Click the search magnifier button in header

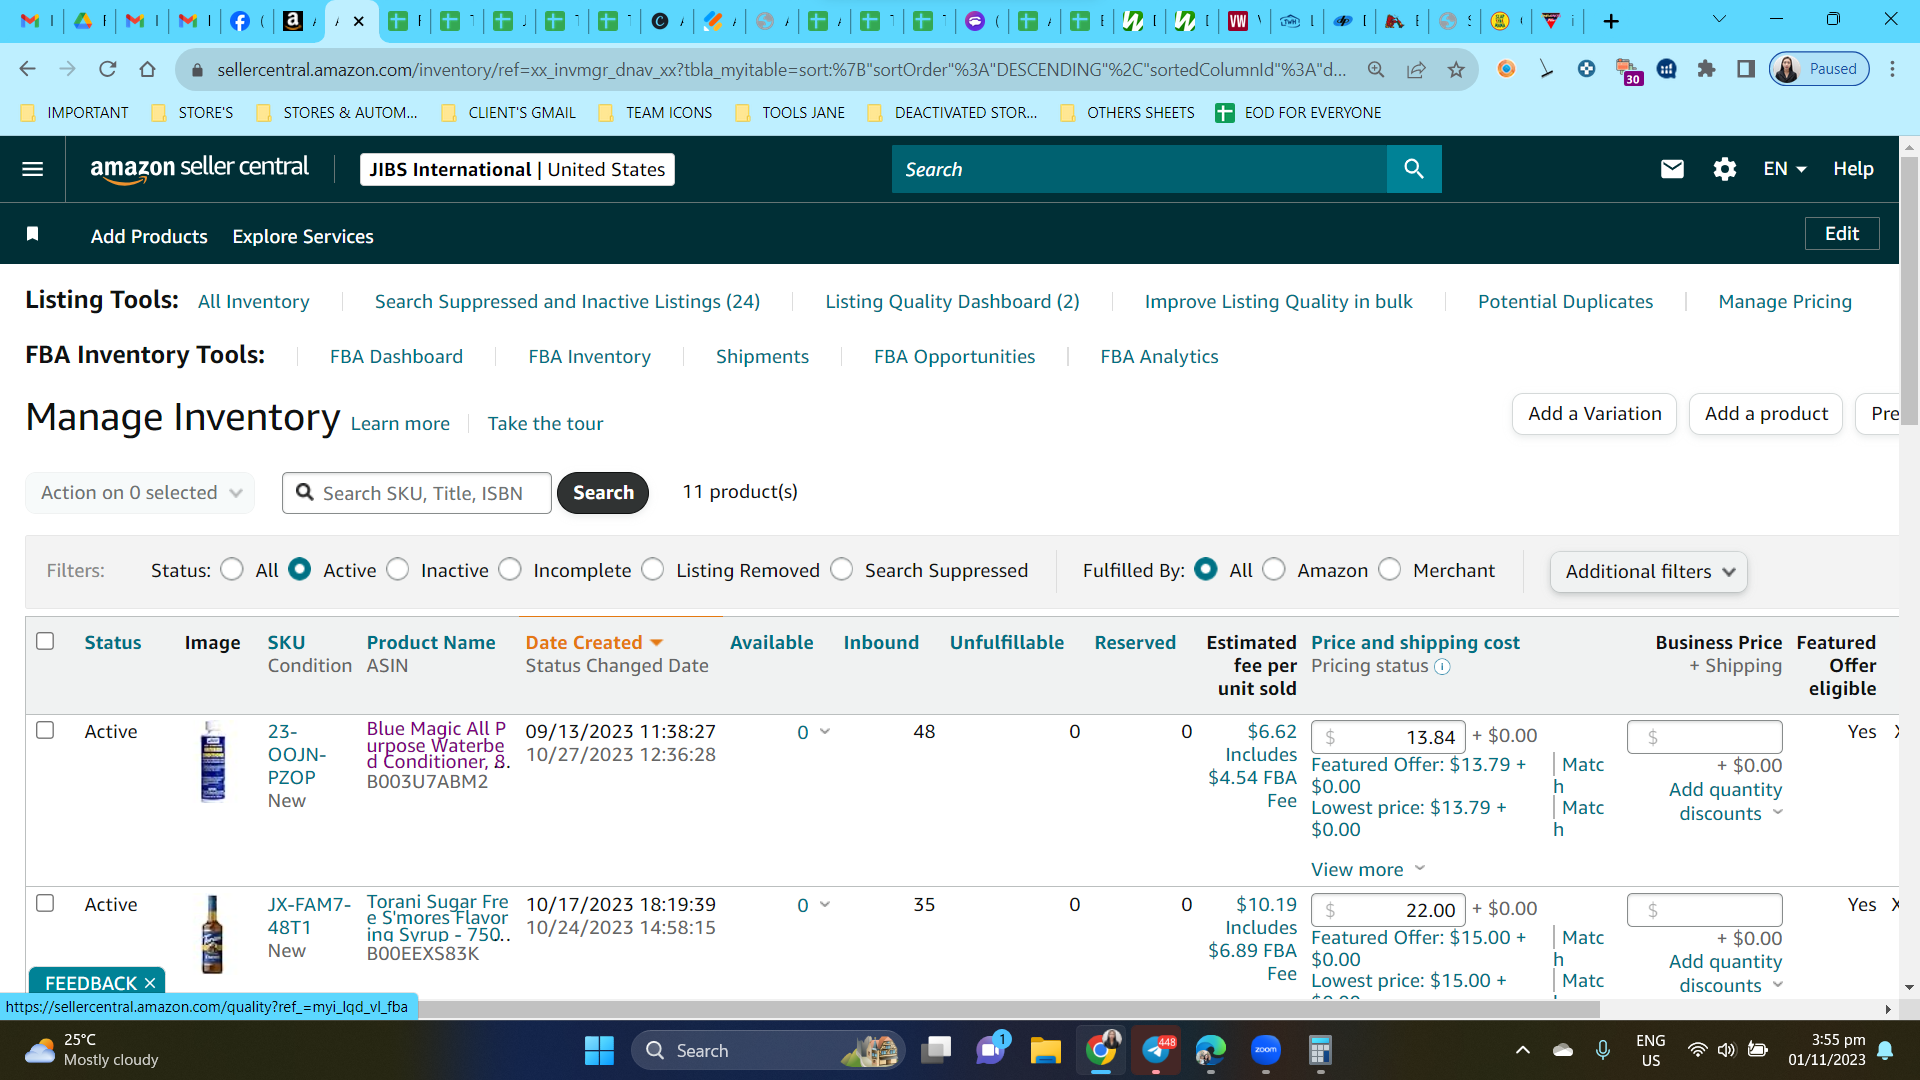[1414, 169]
